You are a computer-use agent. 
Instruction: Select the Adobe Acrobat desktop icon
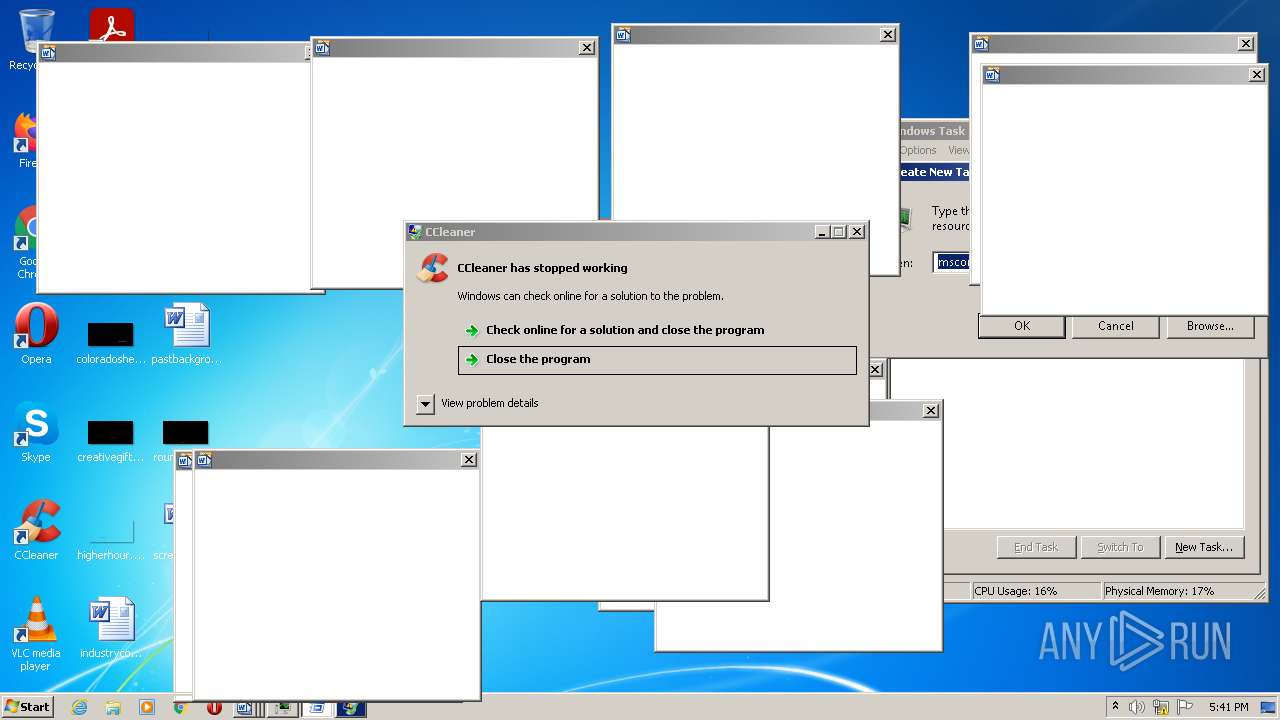111,26
